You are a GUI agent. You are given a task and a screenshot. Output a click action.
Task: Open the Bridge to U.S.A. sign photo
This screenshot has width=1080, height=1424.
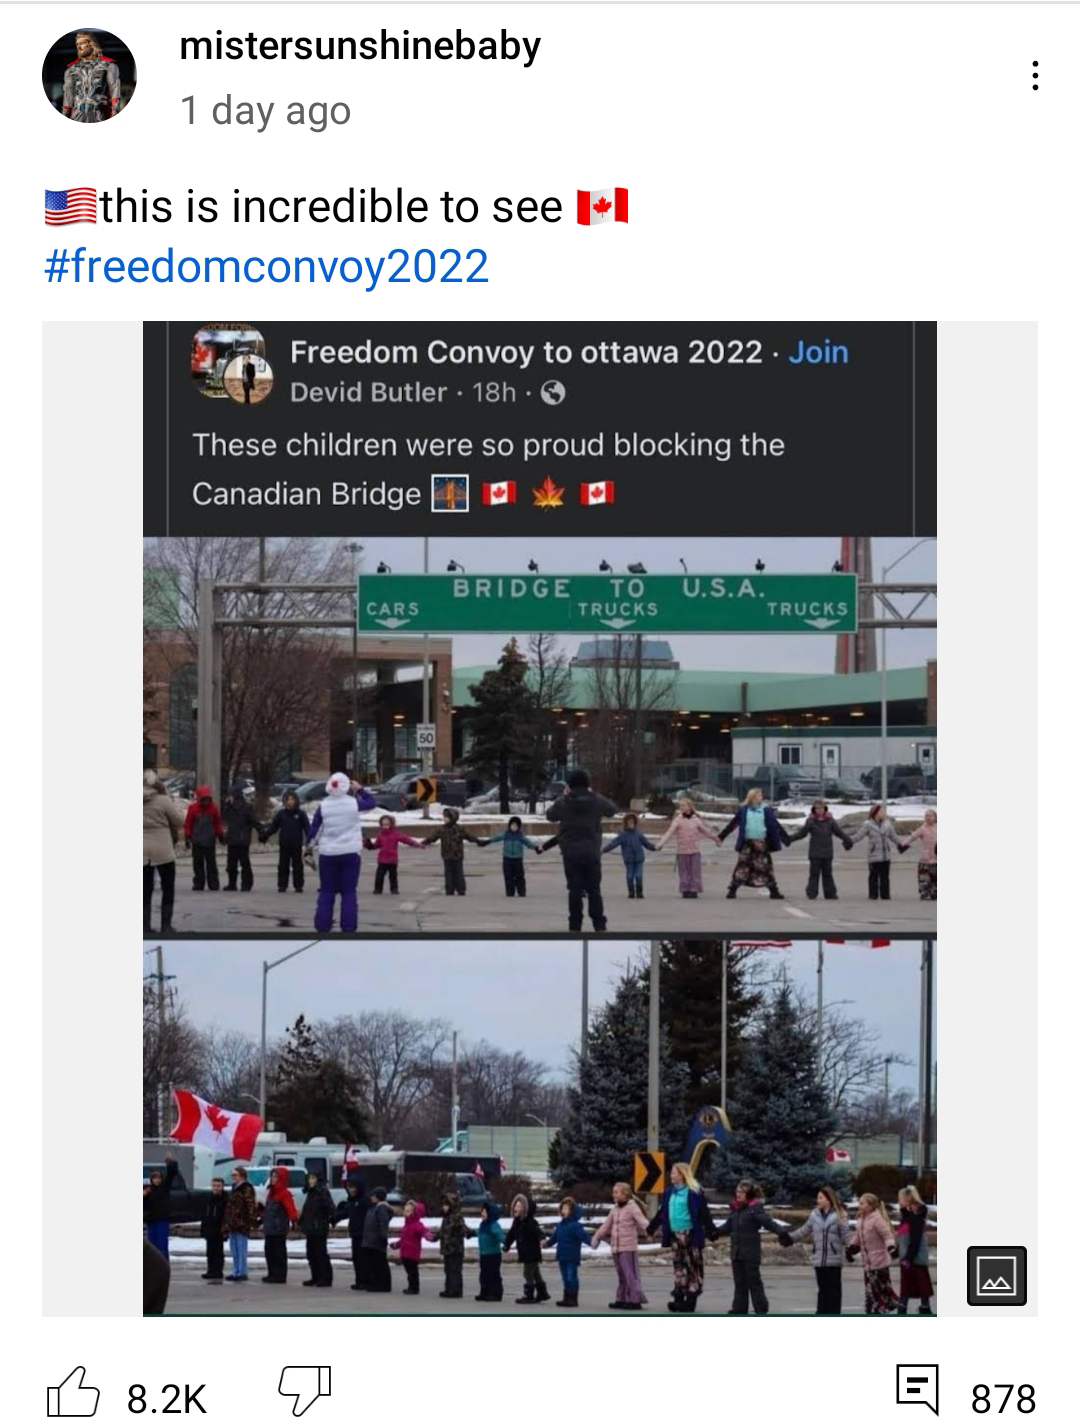point(540,735)
